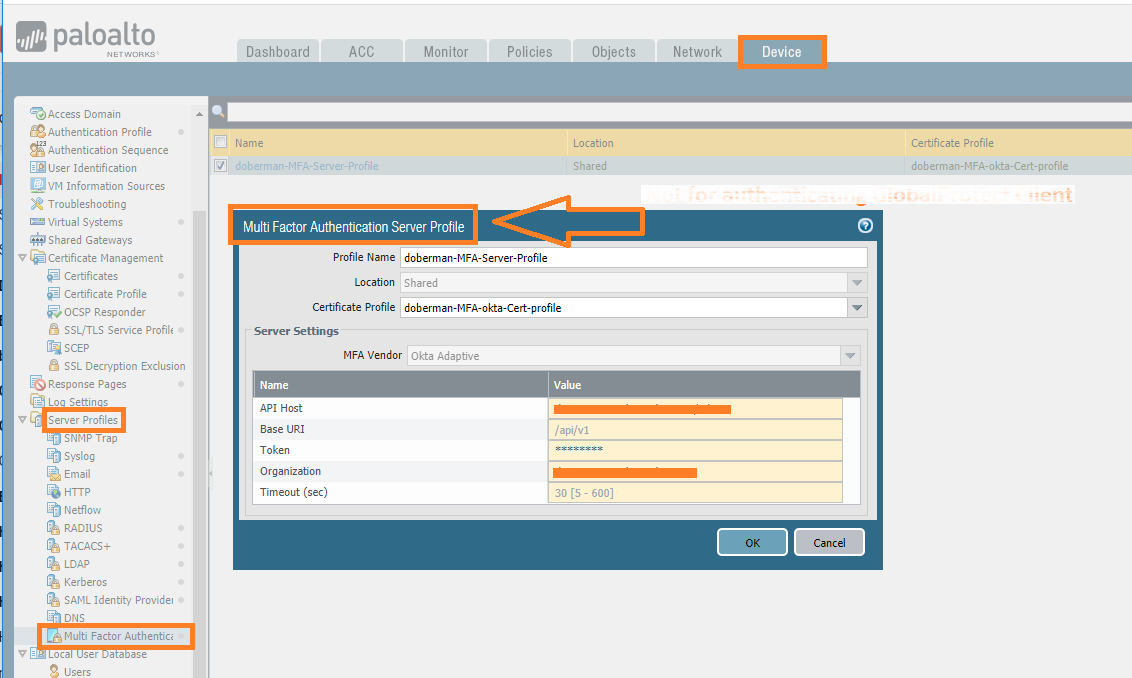
Task: Click the API Host value field
Action: pos(695,408)
